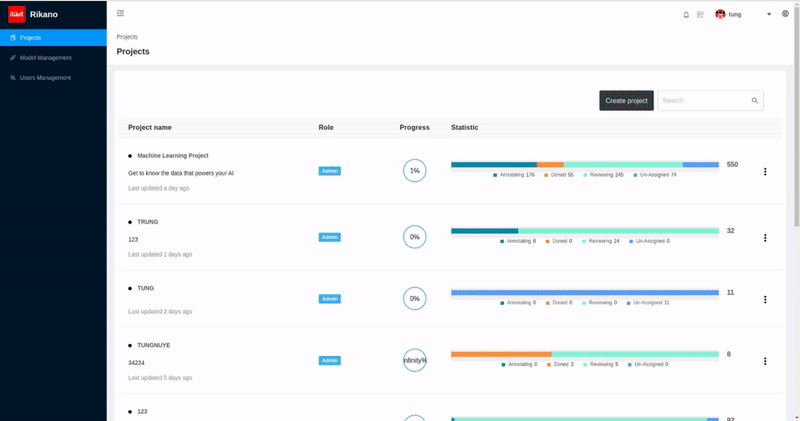This screenshot has width=800, height=421.
Task: Click the tung user avatar
Action: [720, 14]
